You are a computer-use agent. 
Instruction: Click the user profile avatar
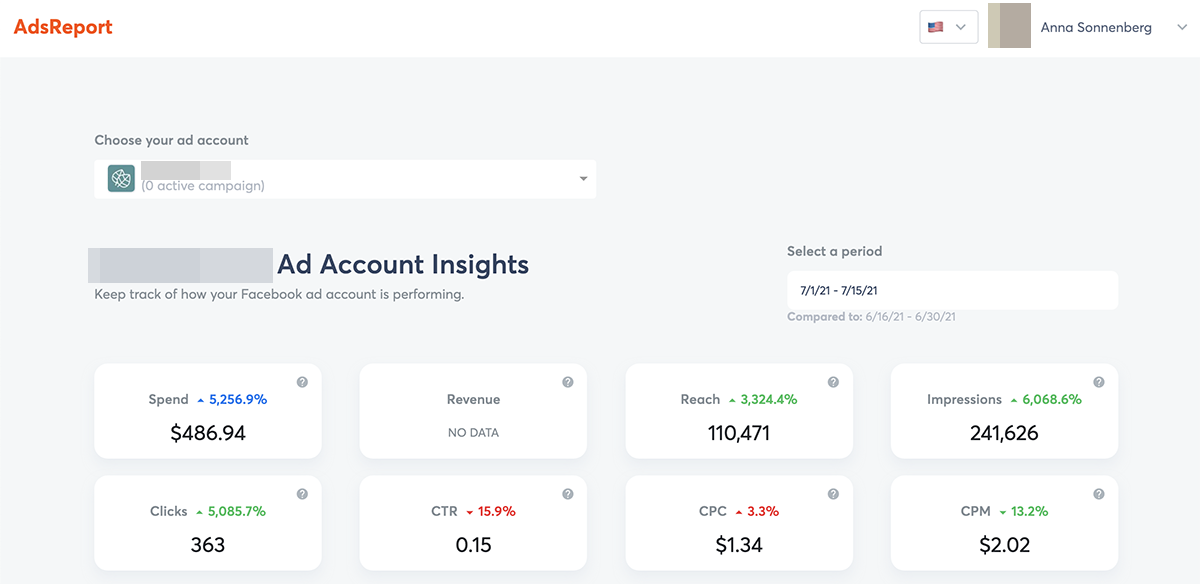click(x=1009, y=27)
